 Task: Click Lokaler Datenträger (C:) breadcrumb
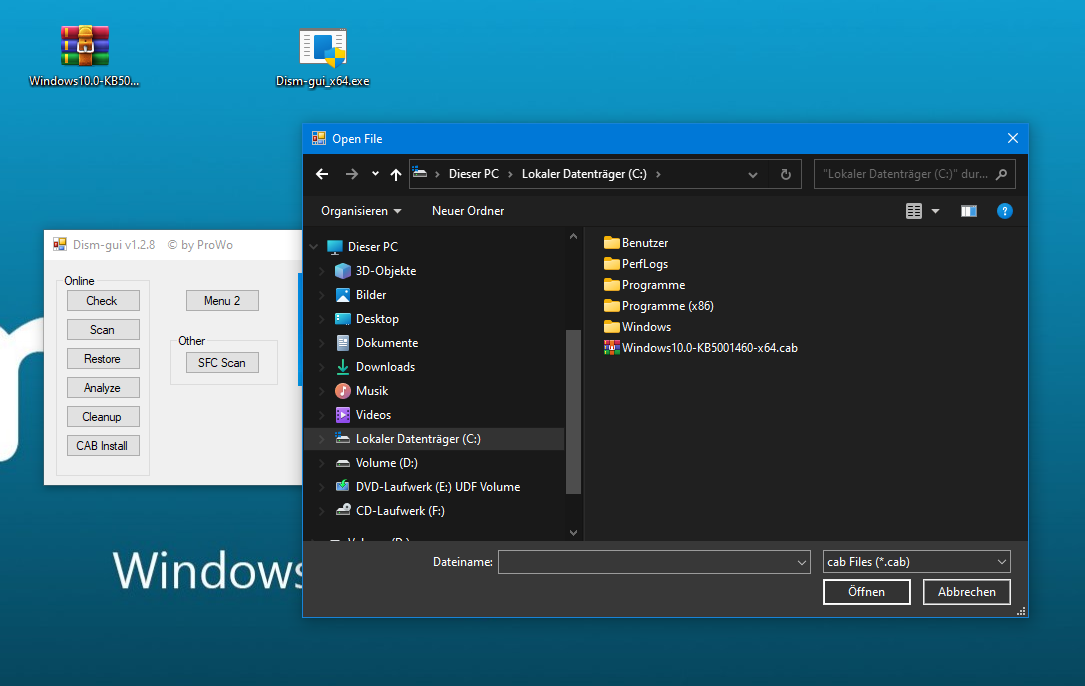click(584, 174)
